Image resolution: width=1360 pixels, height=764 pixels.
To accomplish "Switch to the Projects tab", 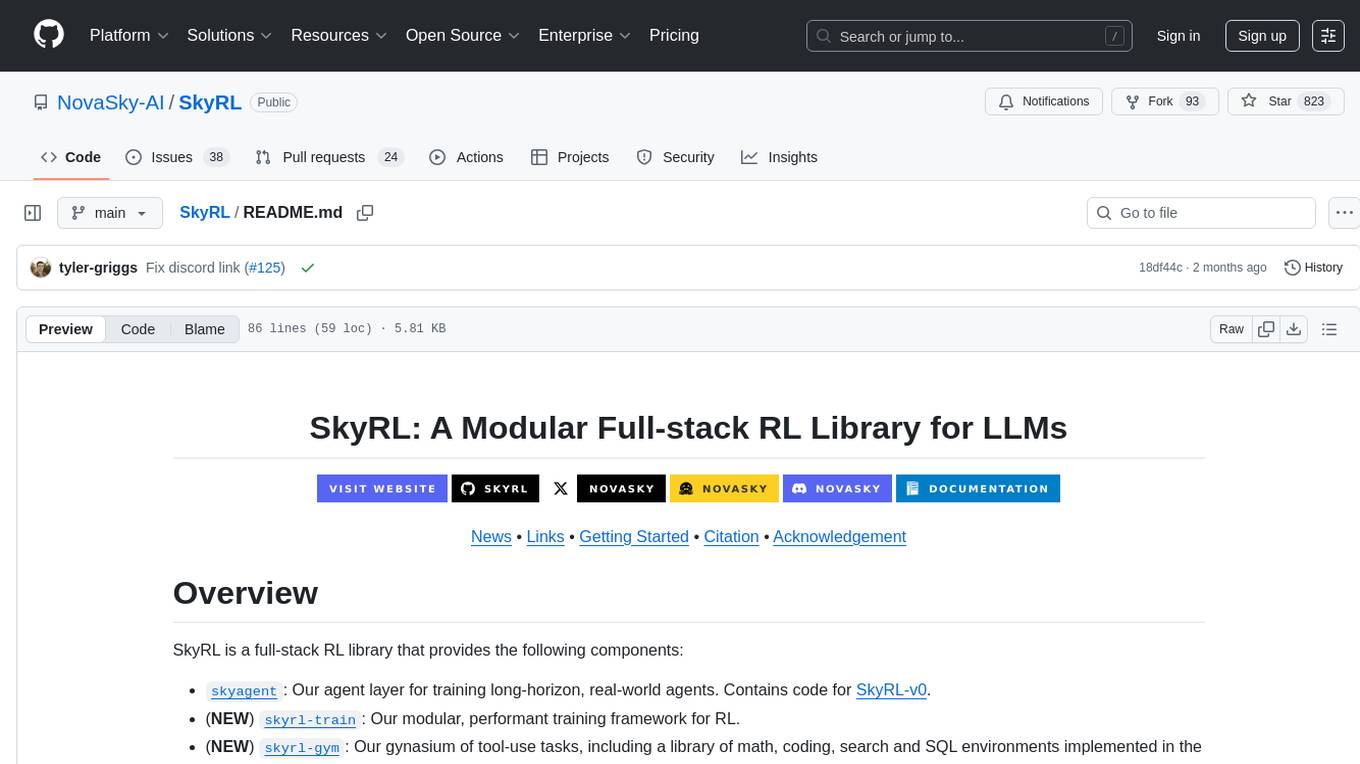I will [x=570, y=157].
